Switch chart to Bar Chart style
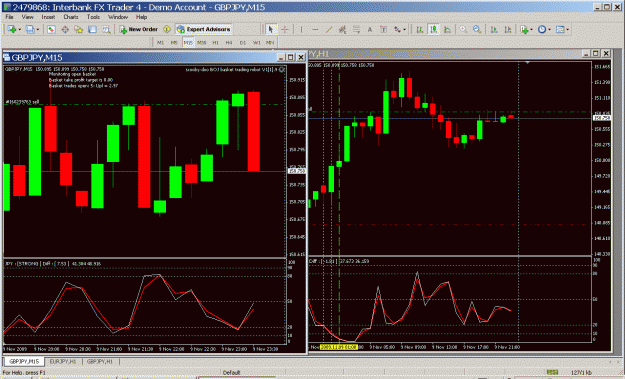The width and height of the screenshot is (625, 379). pos(420,29)
